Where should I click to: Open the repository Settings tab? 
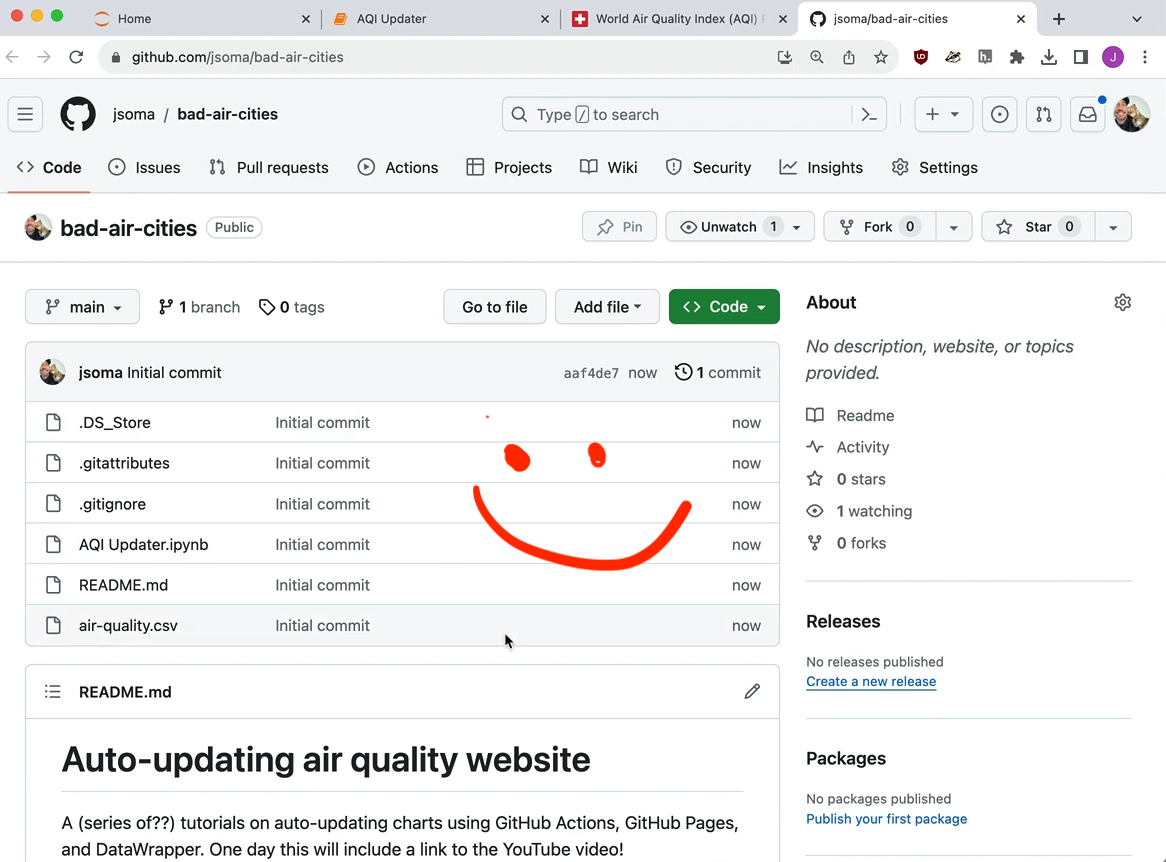(x=935, y=167)
